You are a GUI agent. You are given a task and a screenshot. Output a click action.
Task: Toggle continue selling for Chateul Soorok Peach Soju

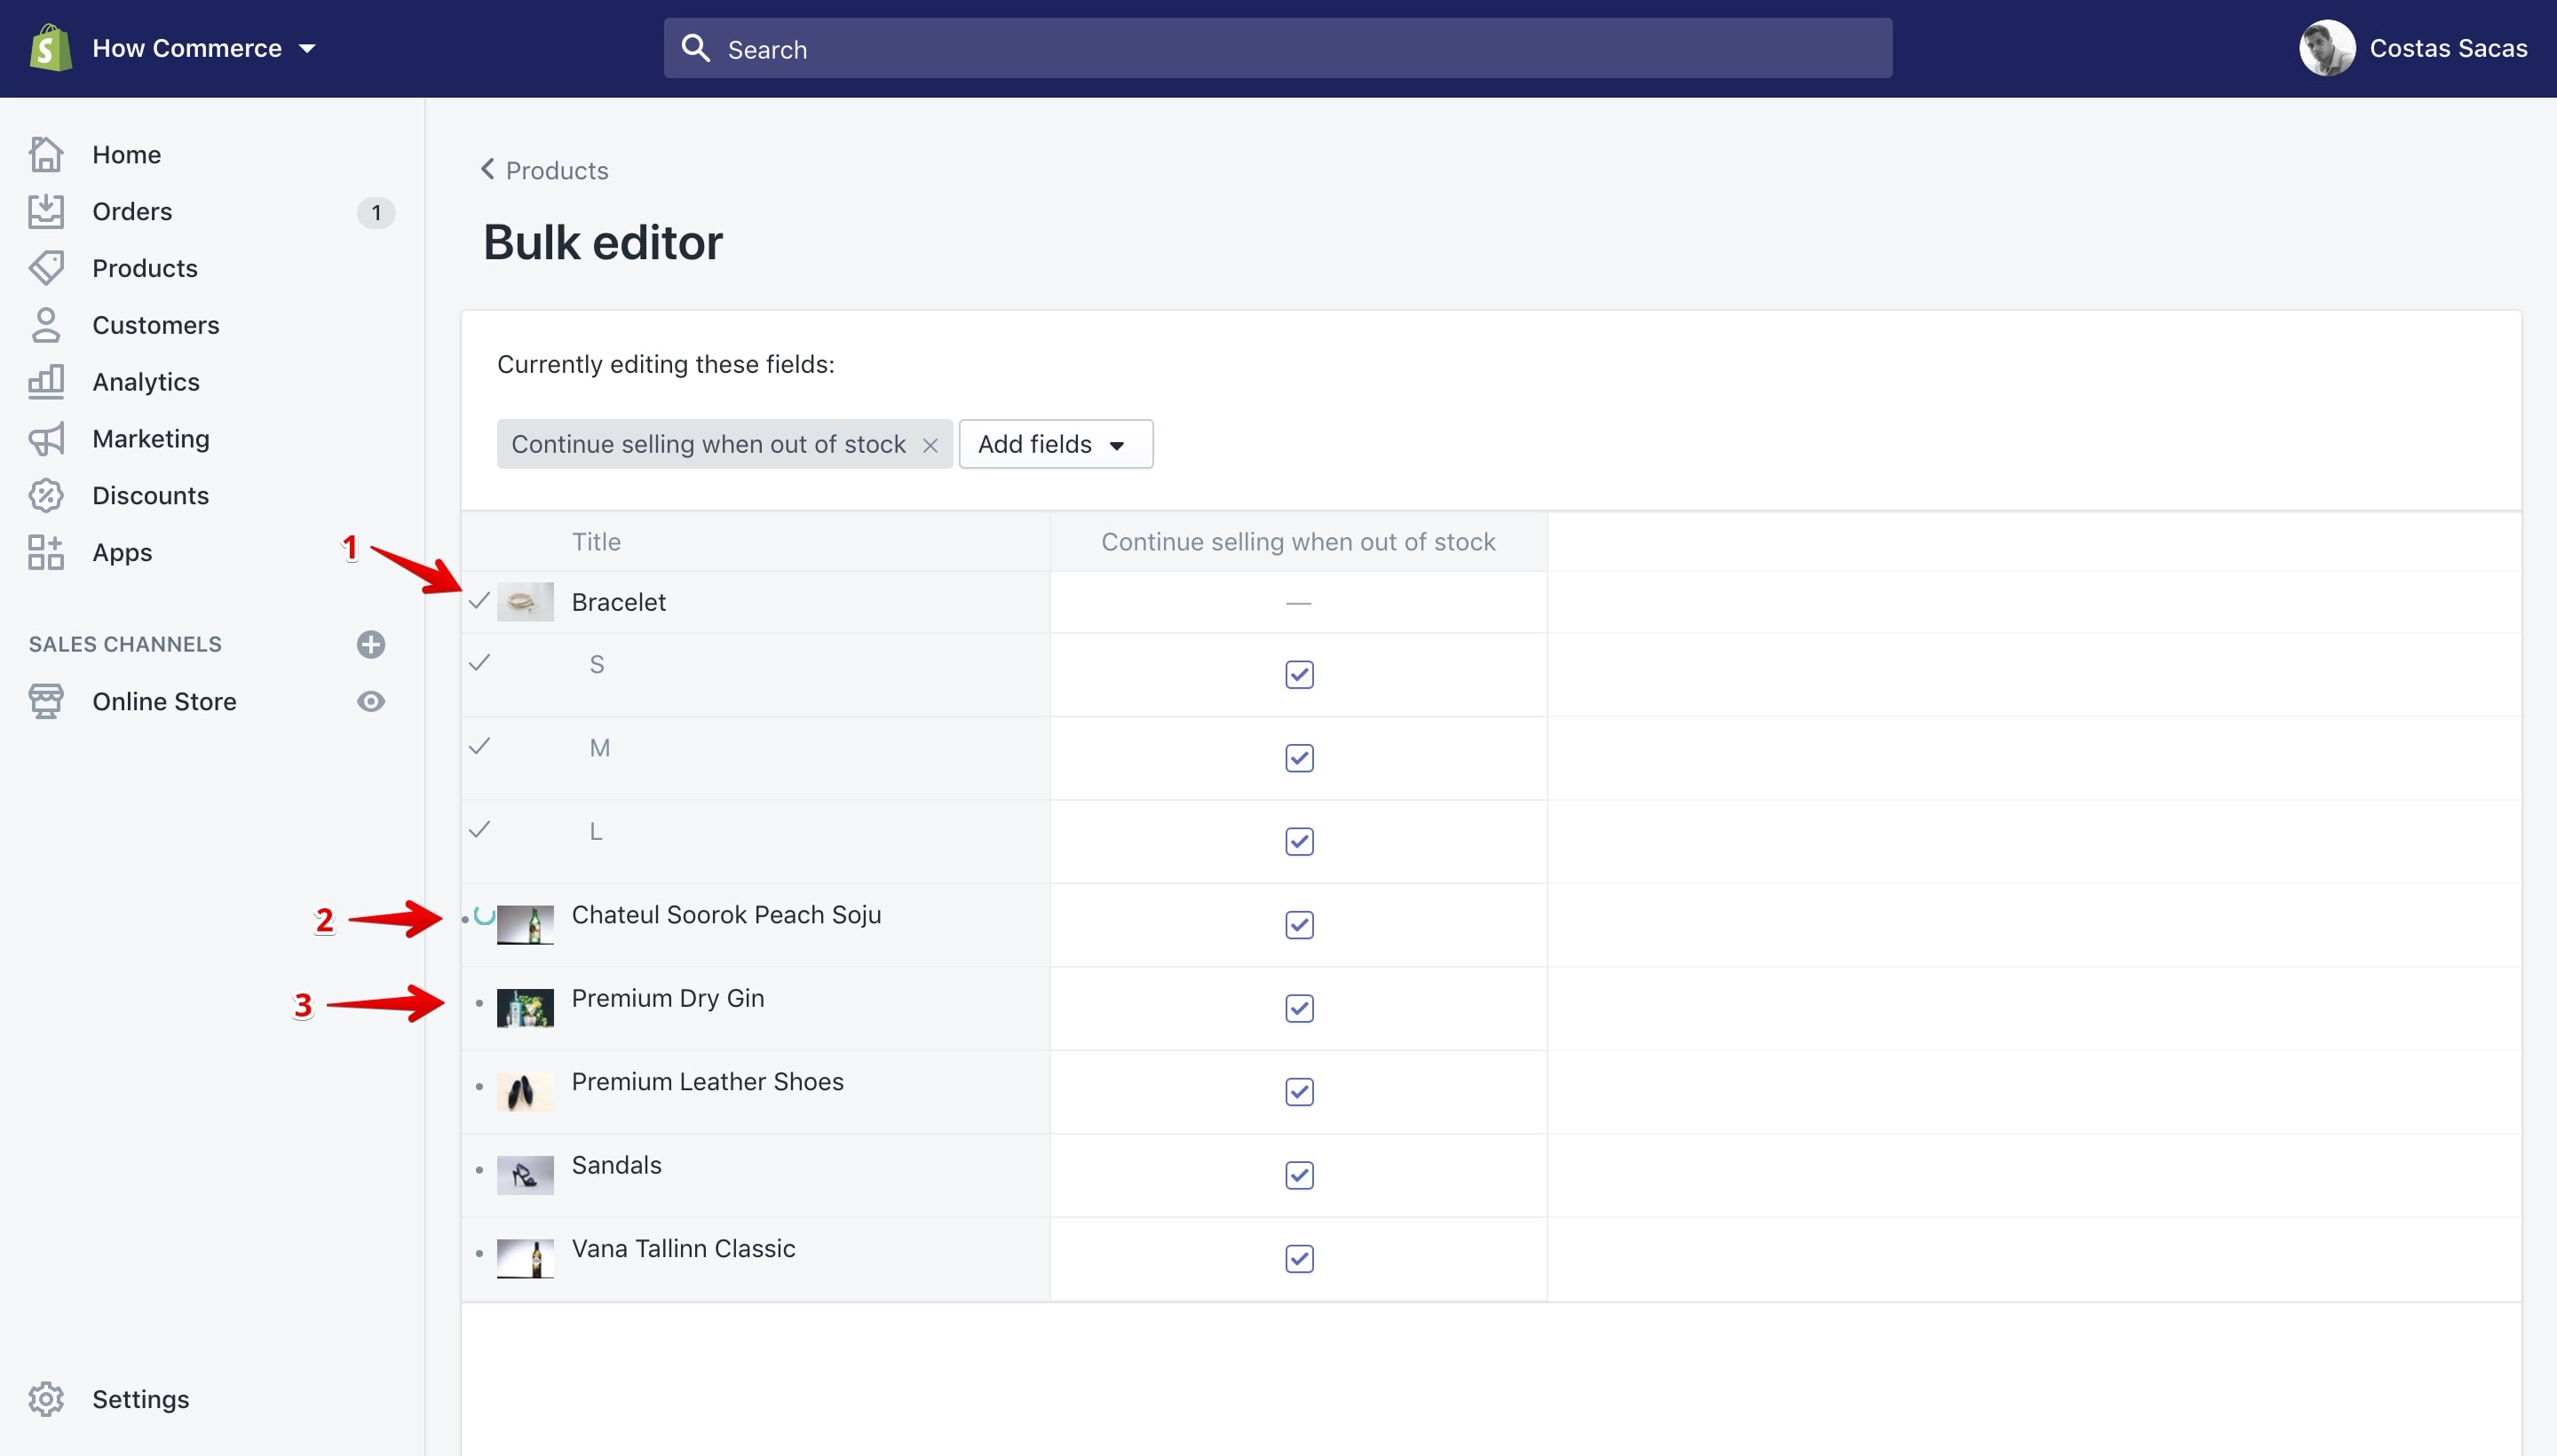tap(1299, 925)
